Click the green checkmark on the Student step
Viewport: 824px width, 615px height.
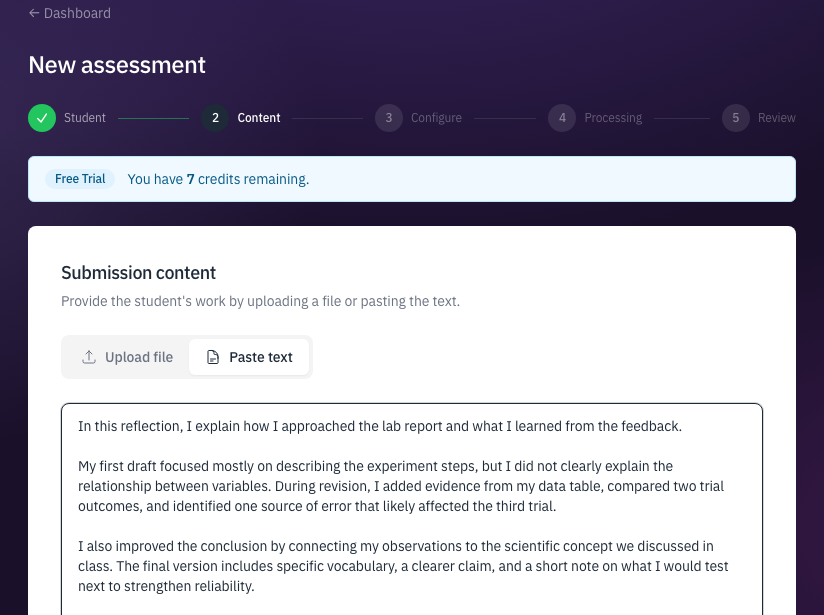coord(41,117)
